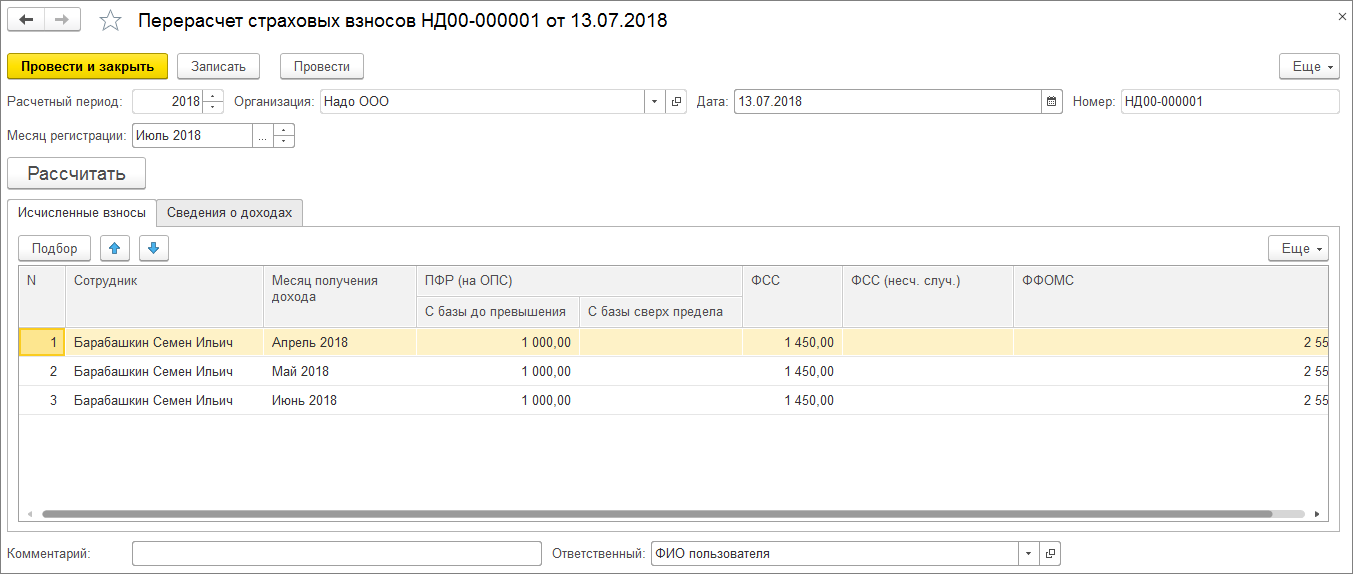Move row up with blue arrow
The image size is (1353, 574).
(x=115, y=248)
